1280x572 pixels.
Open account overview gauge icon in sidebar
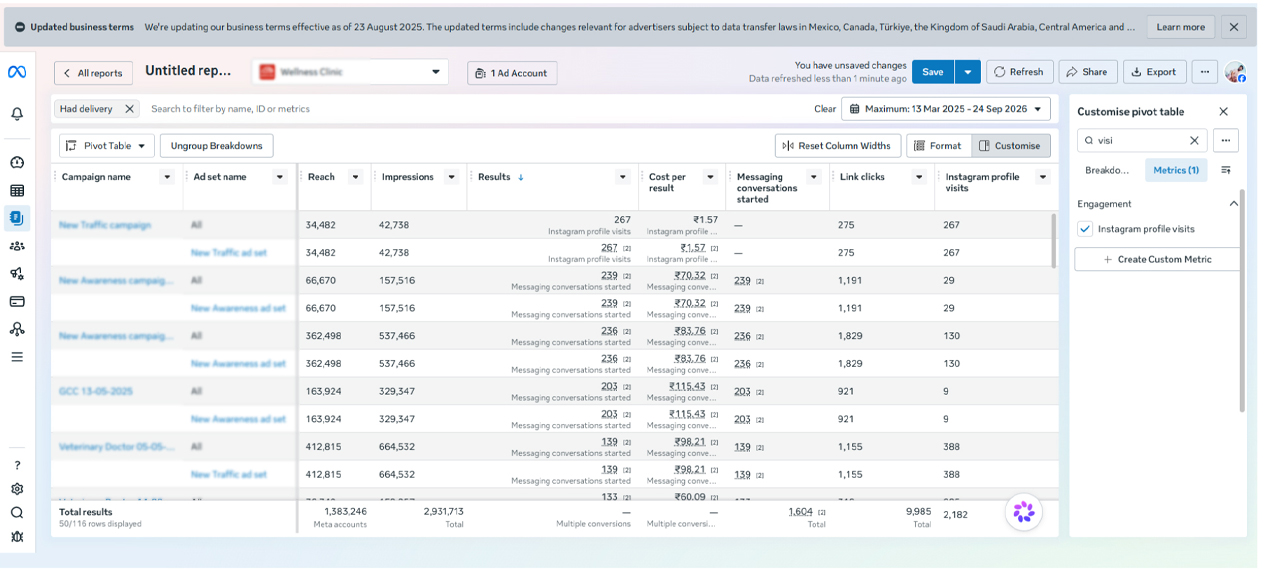click(x=17, y=162)
